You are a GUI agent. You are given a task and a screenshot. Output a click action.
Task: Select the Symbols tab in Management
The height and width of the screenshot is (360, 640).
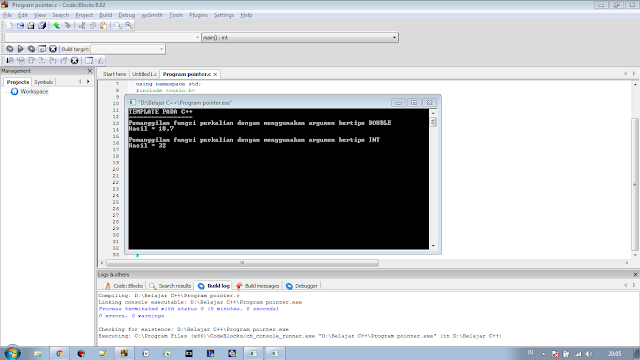[x=43, y=82]
